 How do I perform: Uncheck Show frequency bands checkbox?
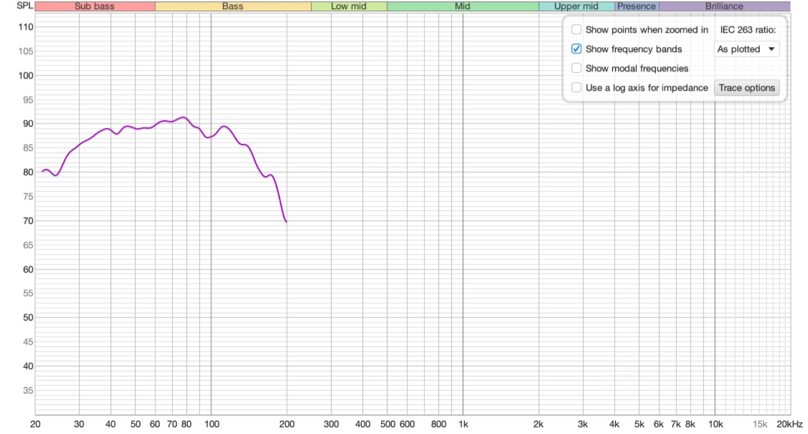576,49
